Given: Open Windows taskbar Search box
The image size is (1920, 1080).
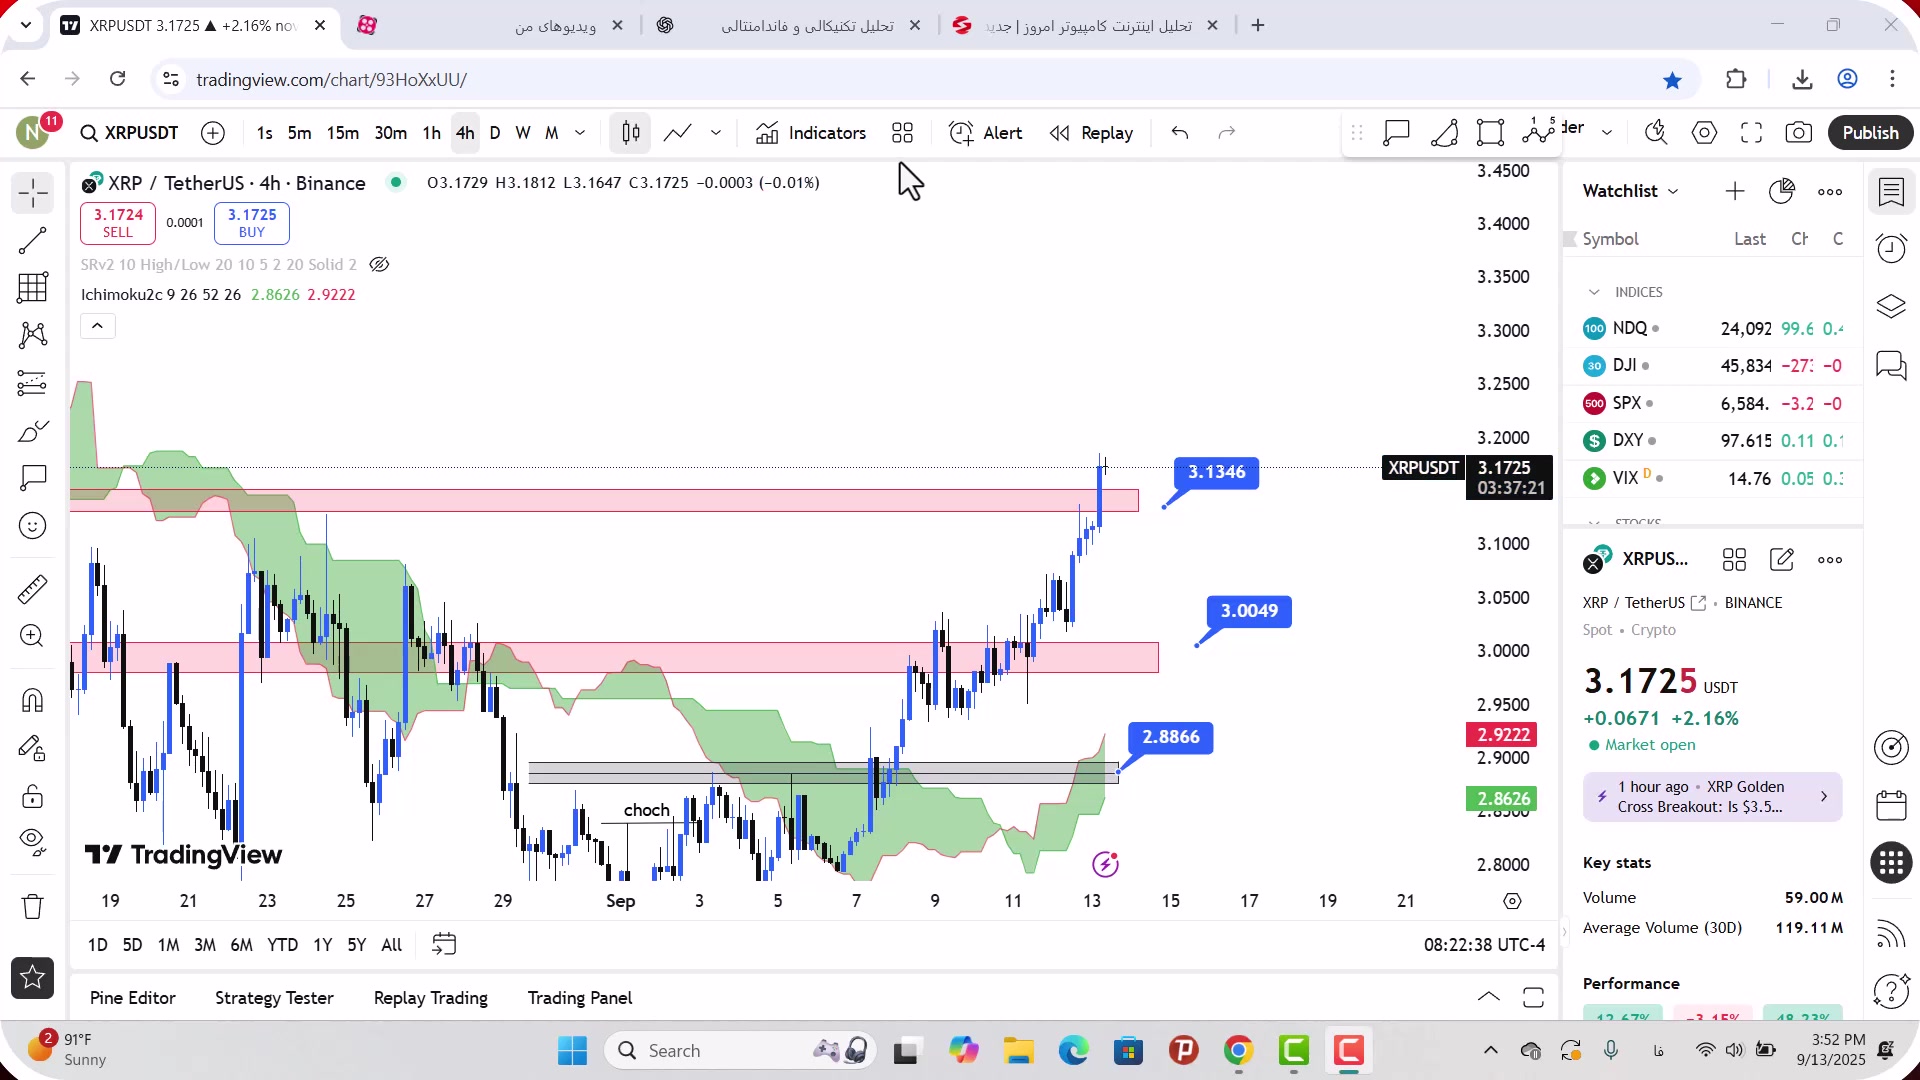Looking at the screenshot, I should pos(740,1051).
